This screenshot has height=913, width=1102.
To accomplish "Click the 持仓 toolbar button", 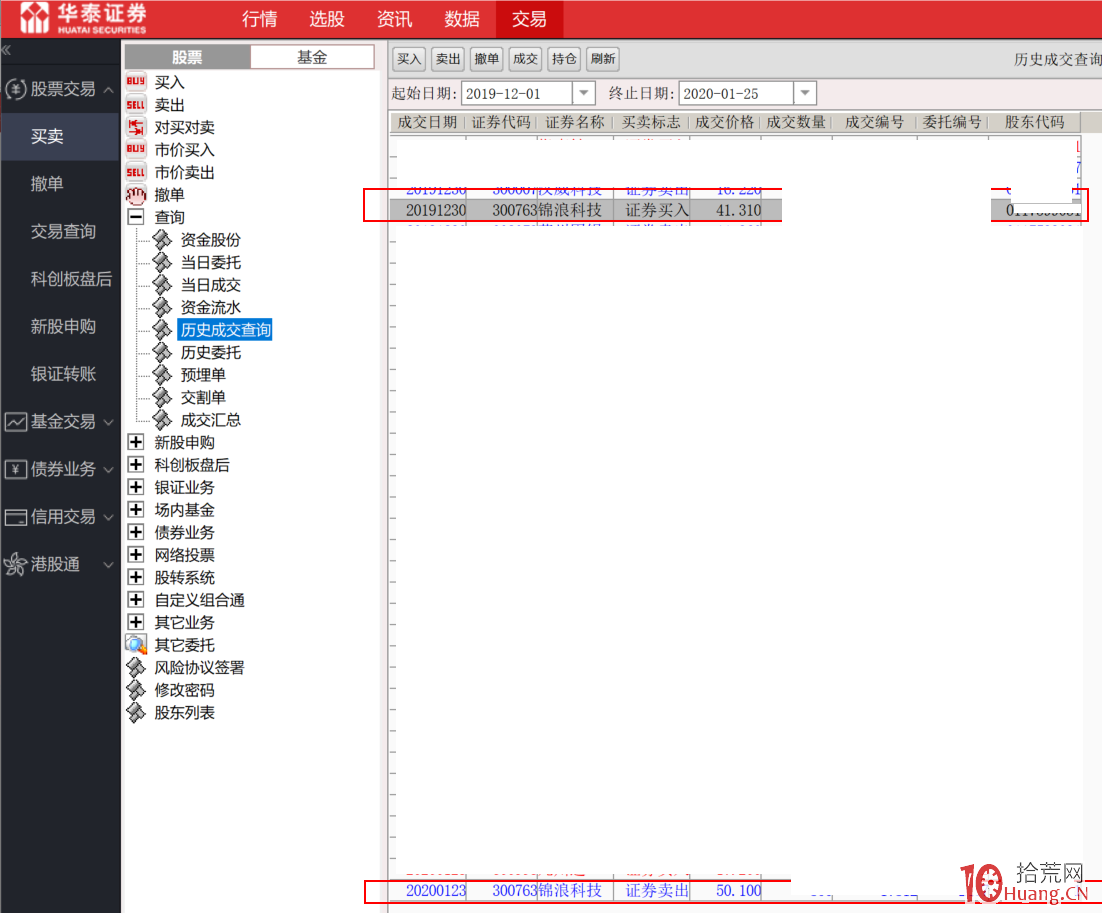I will pos(564,59).
